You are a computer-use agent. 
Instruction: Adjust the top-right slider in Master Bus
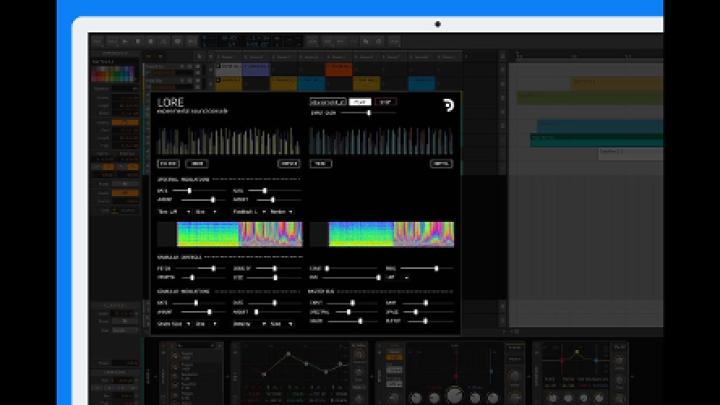(428, 303)
